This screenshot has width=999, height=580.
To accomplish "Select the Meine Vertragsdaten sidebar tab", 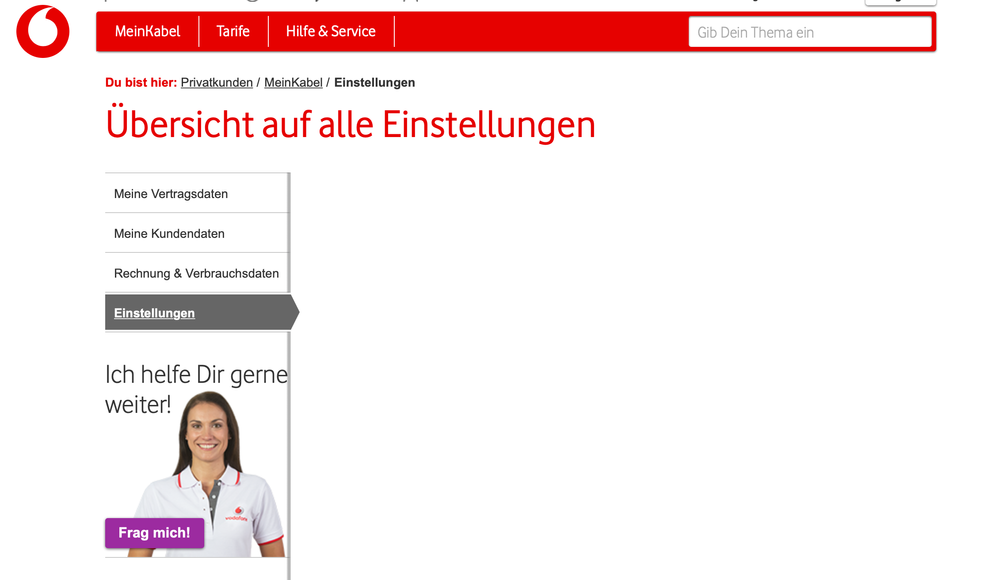I will tap(172, 193).
